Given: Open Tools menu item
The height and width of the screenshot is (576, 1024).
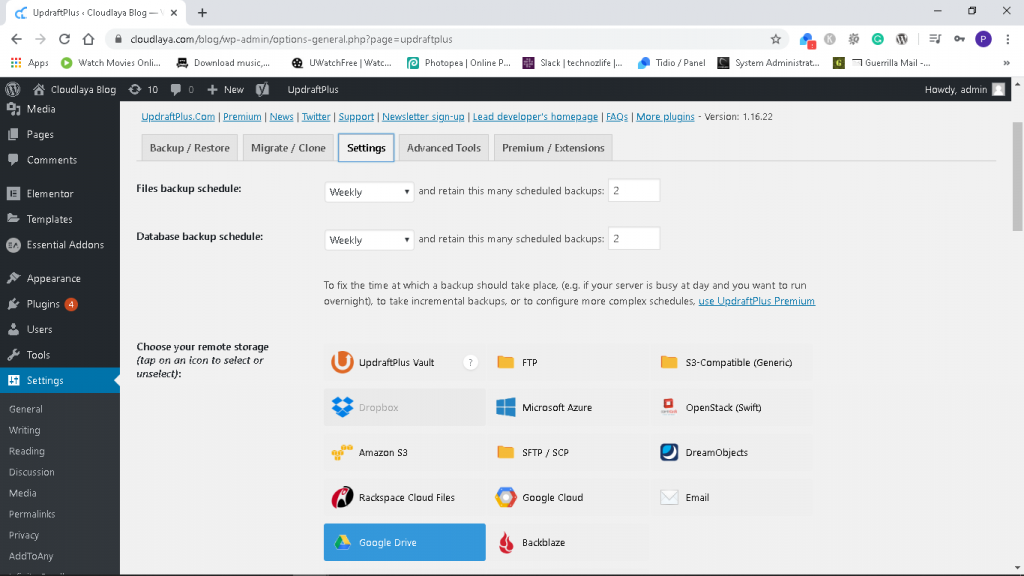Looking at the screenshot, I should (x=60, y=355).
